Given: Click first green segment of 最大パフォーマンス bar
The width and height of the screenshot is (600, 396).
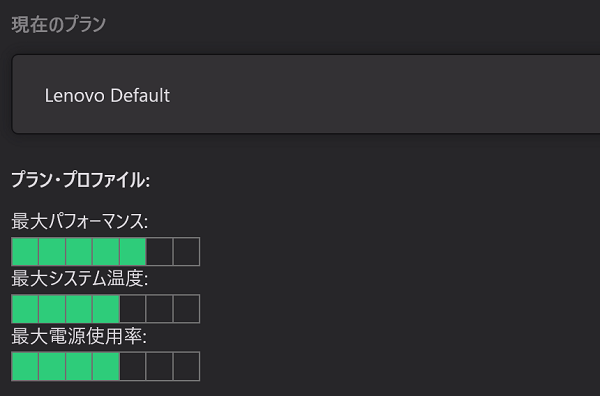Looking at the screenshot, I should tap(25, 251).
